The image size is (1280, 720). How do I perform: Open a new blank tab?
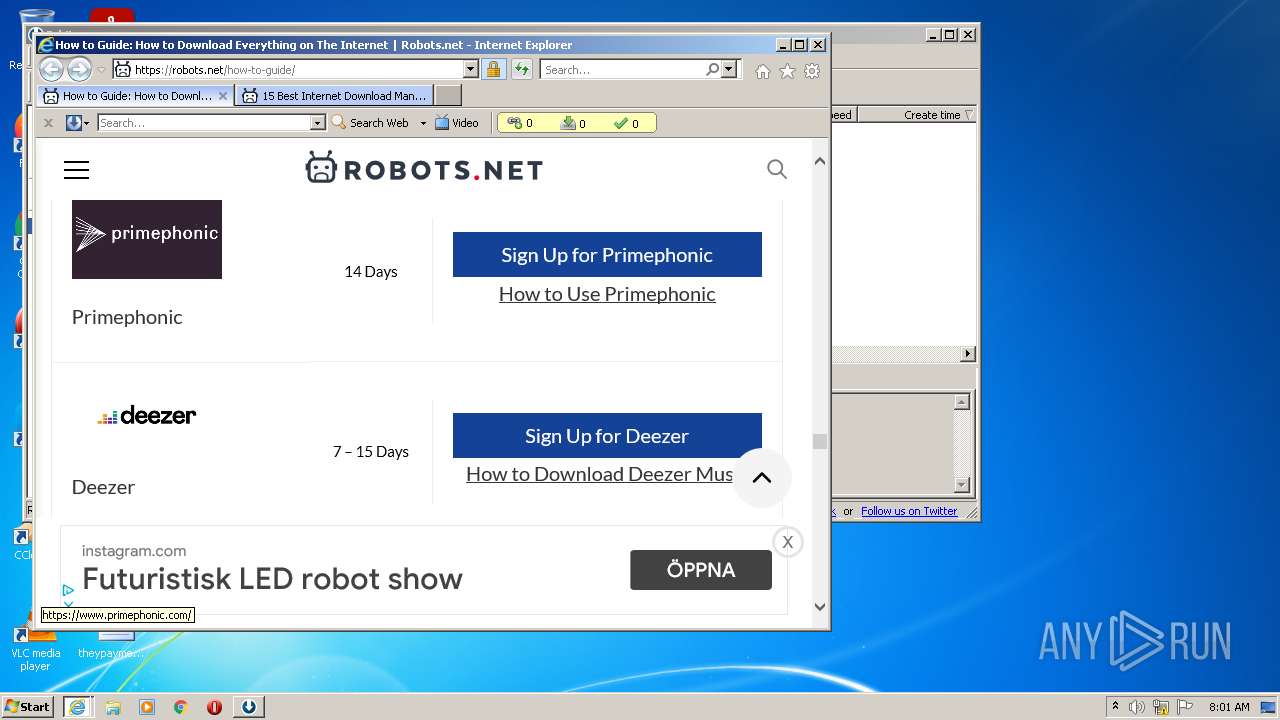point(448,96)
